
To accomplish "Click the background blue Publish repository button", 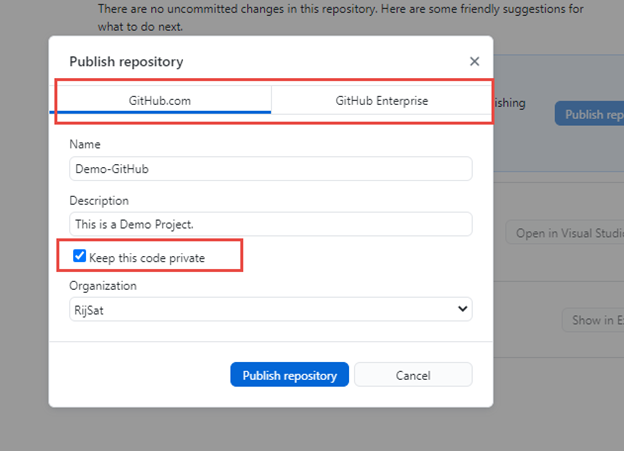I will pyautogui.click(x=590, y=114).
